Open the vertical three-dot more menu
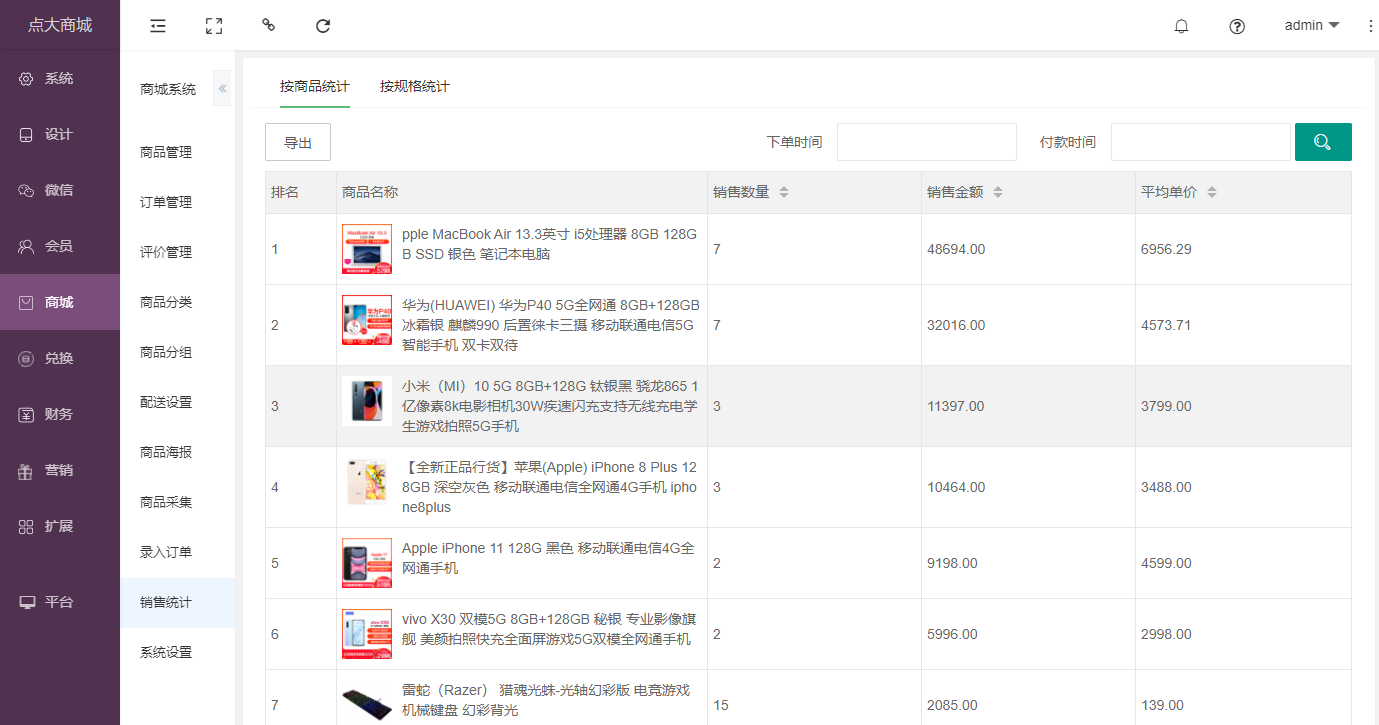The height and width of the screenshot is (725, 1379). [x=1370, y=26]
